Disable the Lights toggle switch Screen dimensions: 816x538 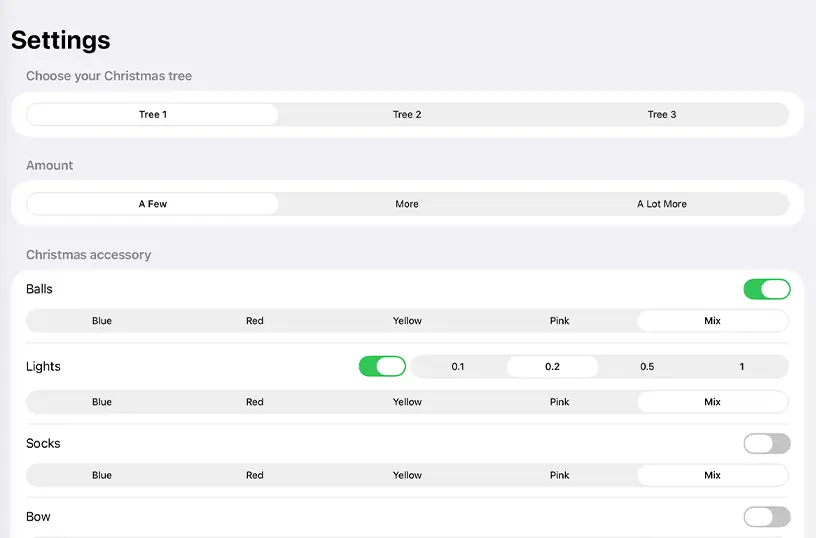click(382, 366)
